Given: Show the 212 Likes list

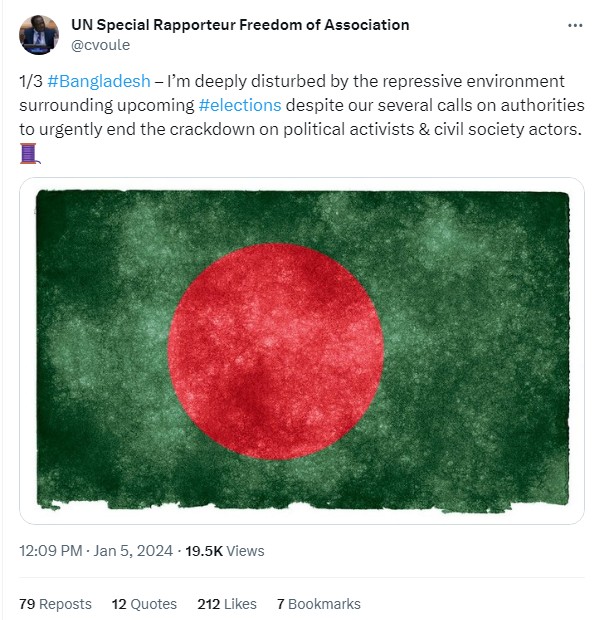Looking at the screenshot, I should [227, 604].
